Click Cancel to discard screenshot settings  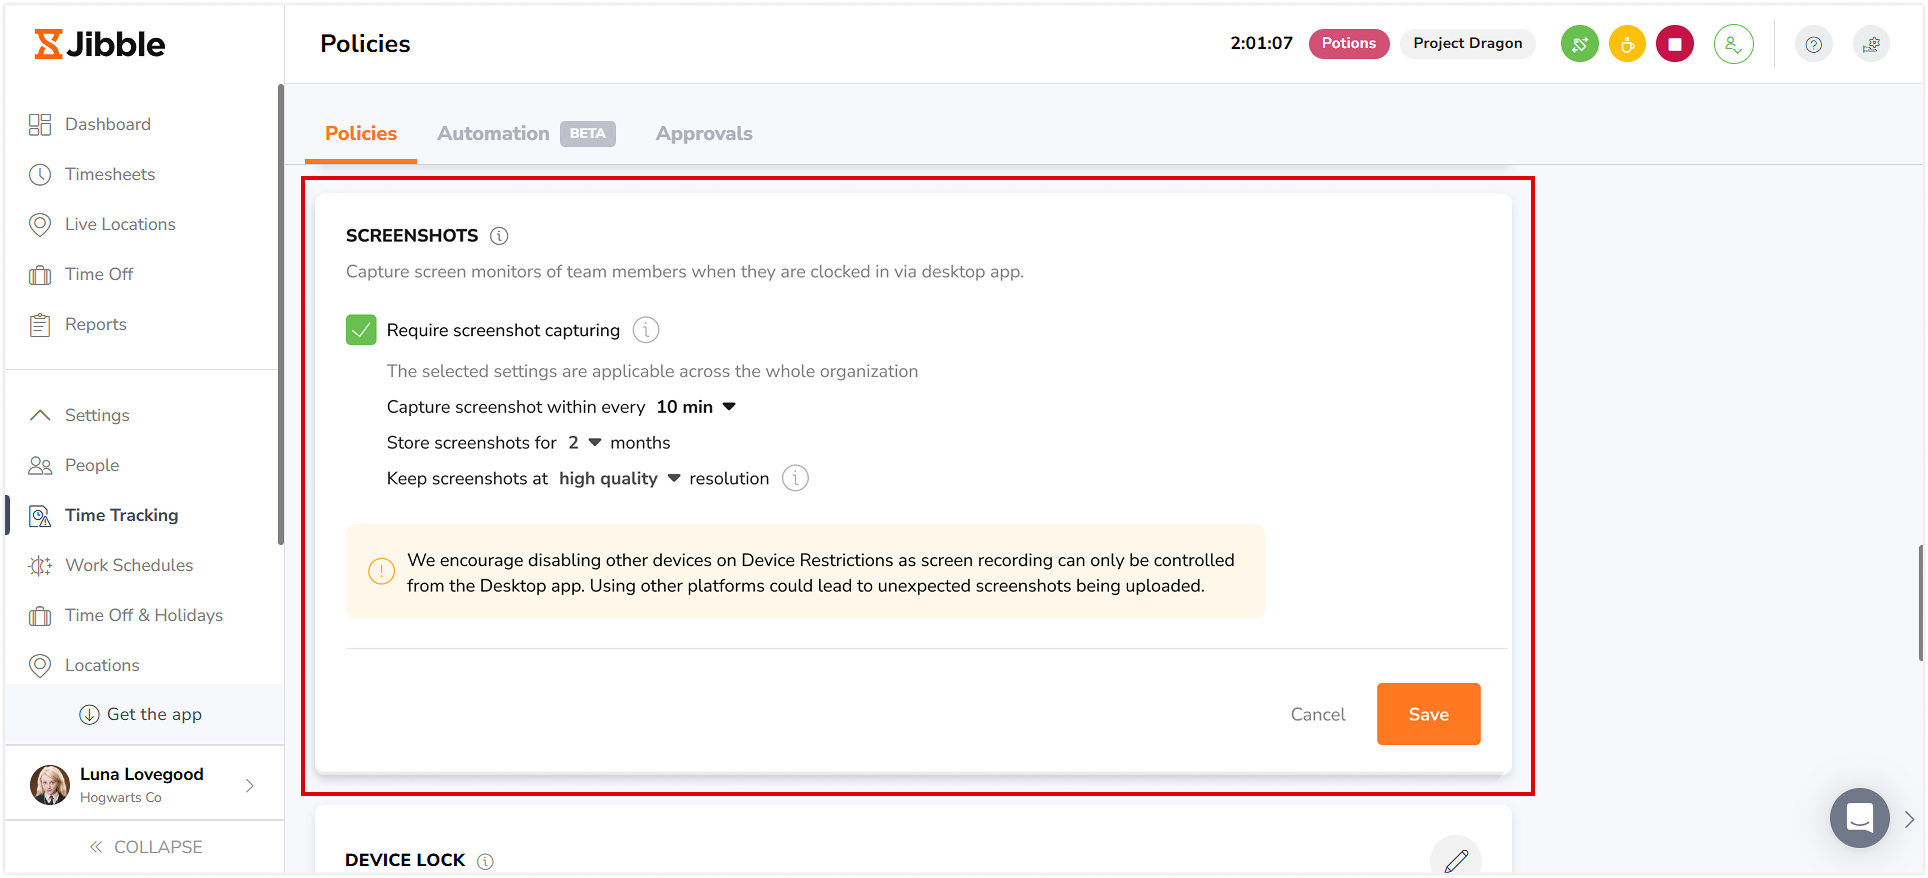coord(1317,714)
